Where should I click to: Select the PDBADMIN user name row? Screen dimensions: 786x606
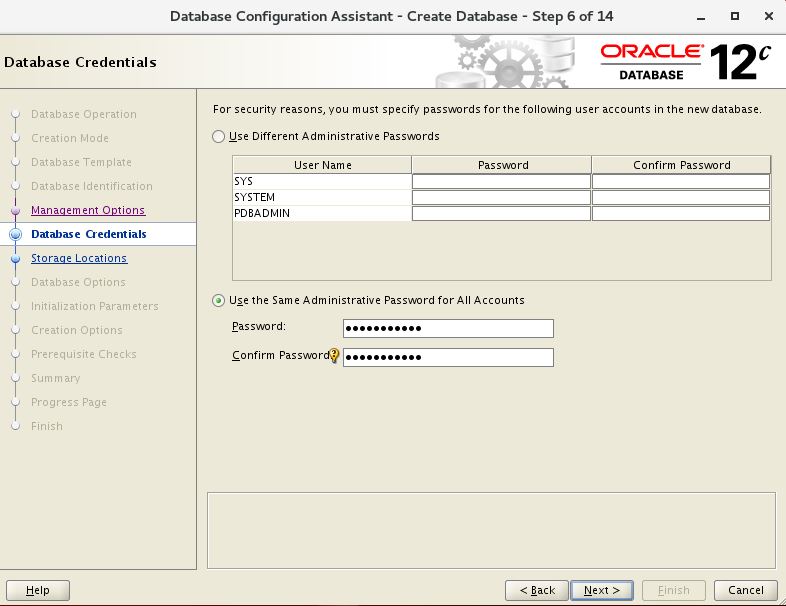(322, 213)
